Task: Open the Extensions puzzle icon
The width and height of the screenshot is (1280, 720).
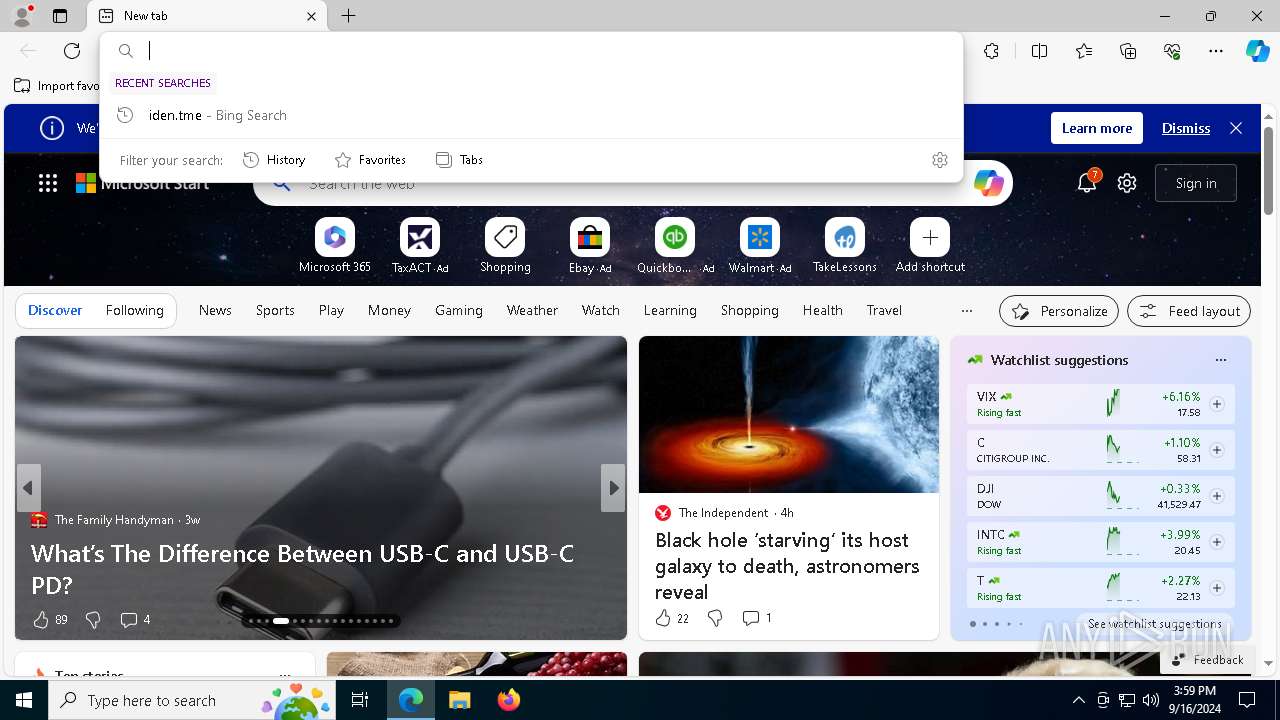Action: tap(991, 51)
